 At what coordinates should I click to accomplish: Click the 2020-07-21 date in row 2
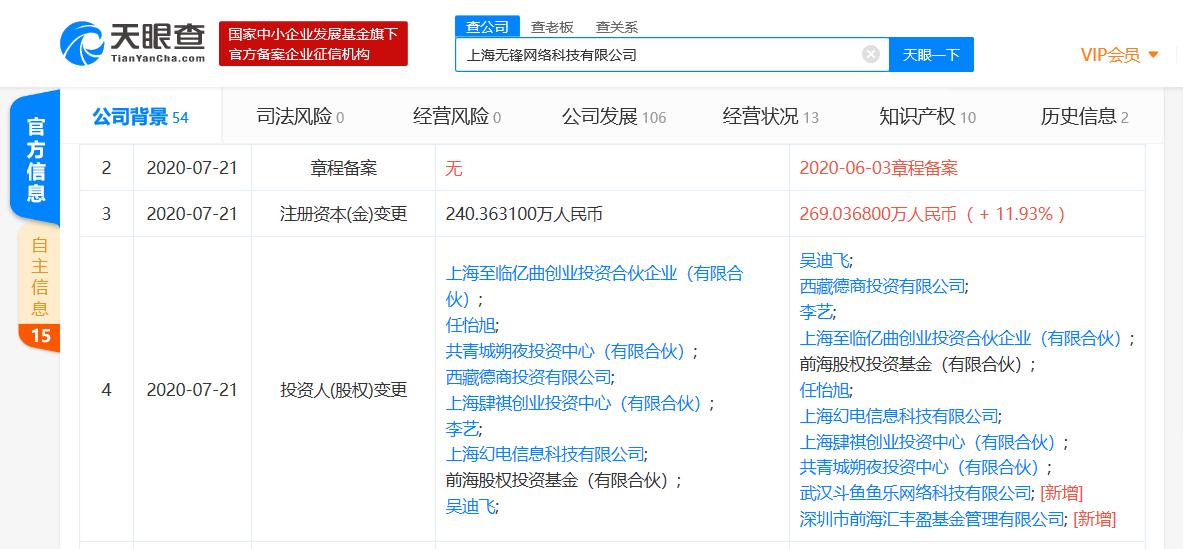pos(192,167)
